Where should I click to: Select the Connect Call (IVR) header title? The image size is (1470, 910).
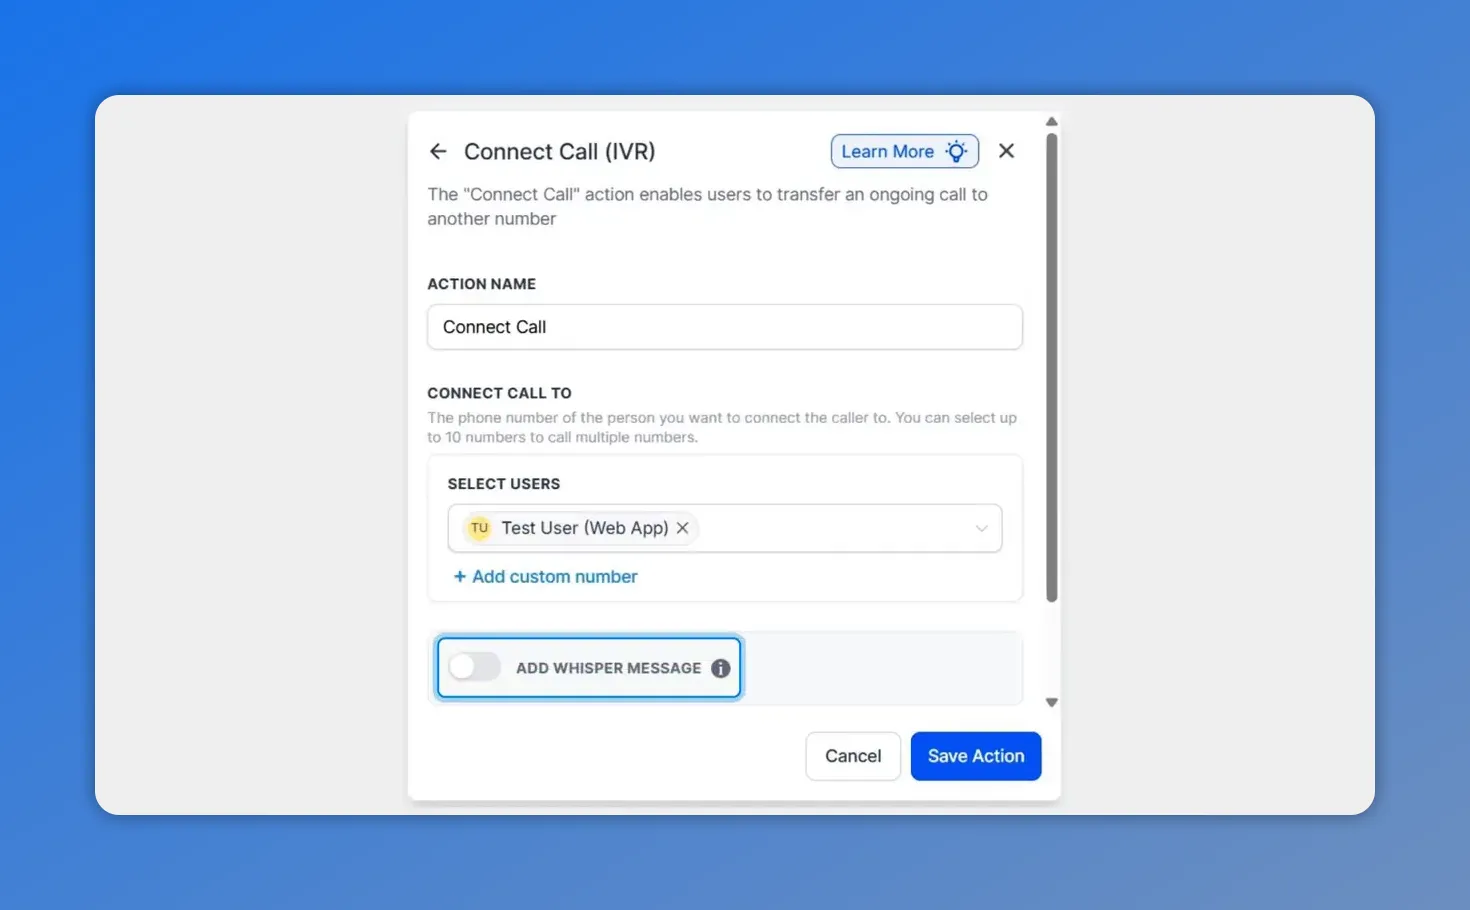tap(559, 151)
